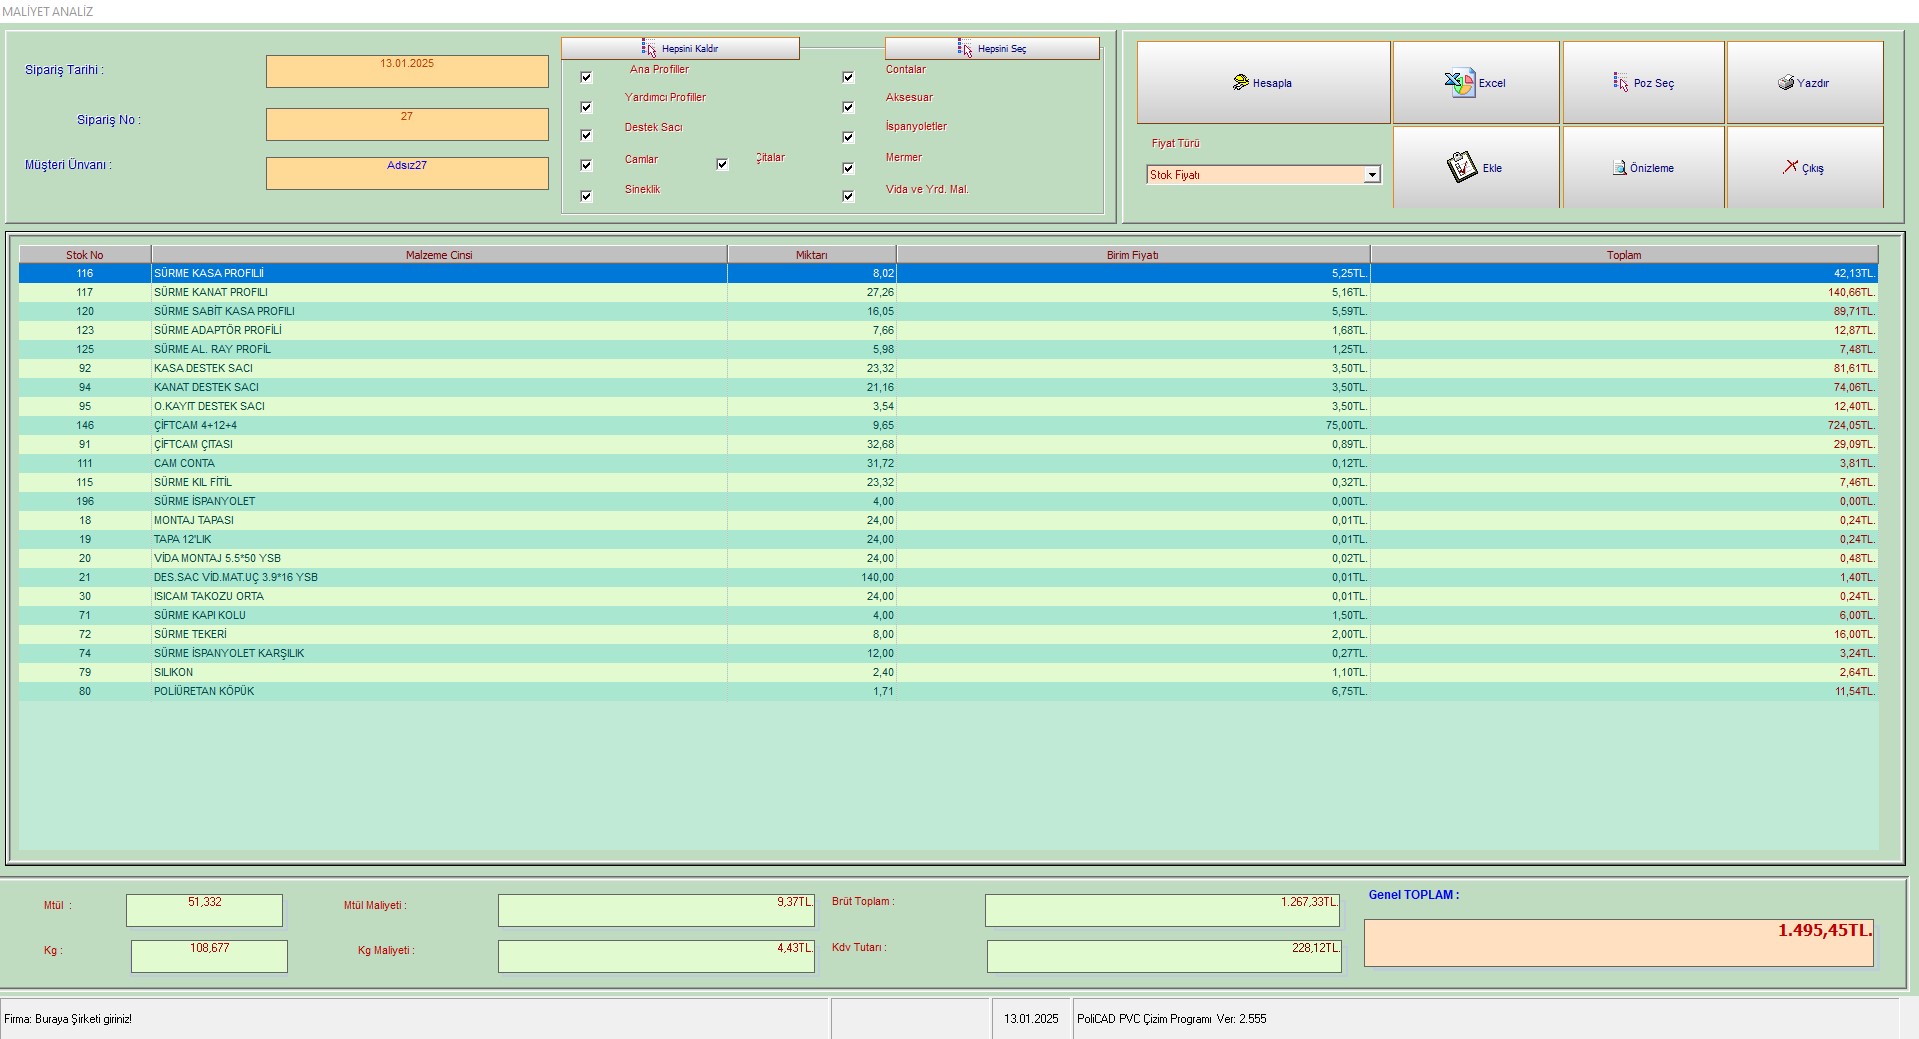
Task: Print using the Yazdır printer icon
Action: pos(1785,83)
